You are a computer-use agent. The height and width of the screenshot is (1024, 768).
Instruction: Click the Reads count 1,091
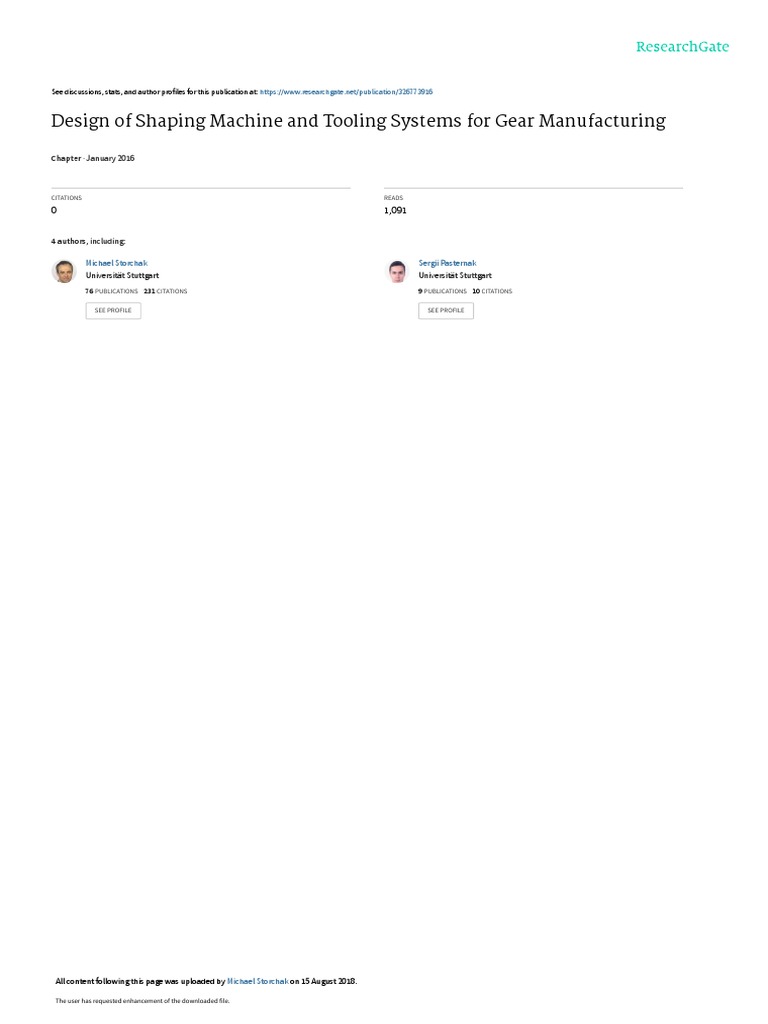[x=395, y=210]
